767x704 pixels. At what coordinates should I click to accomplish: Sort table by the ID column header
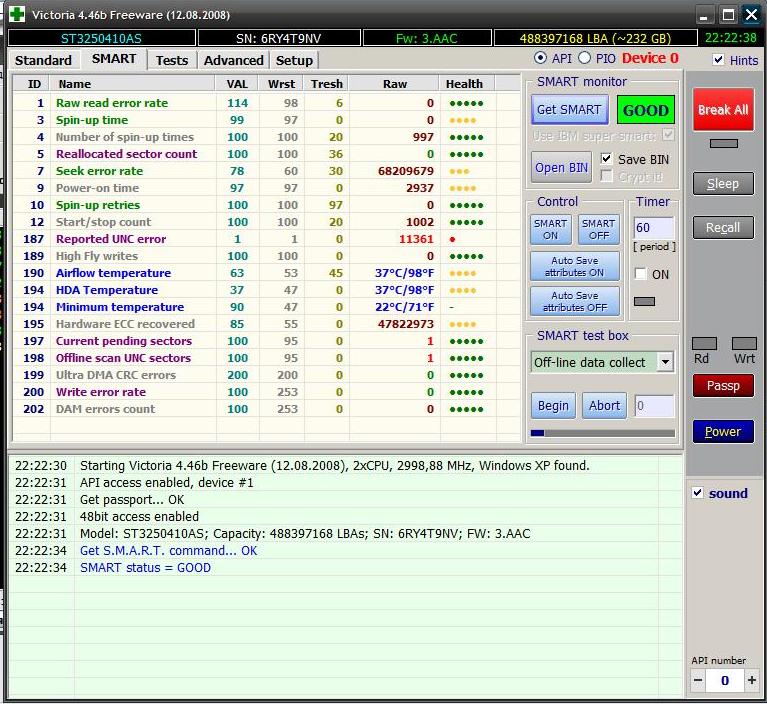point(32,84)
